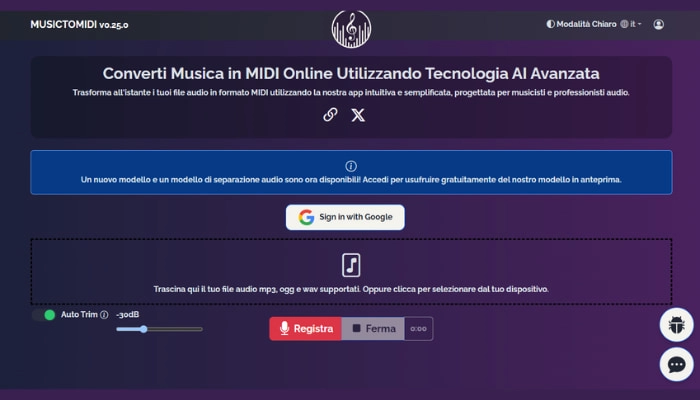700x400 pixels.
Task: Click the music file upload icon
Action: [351, 265]
